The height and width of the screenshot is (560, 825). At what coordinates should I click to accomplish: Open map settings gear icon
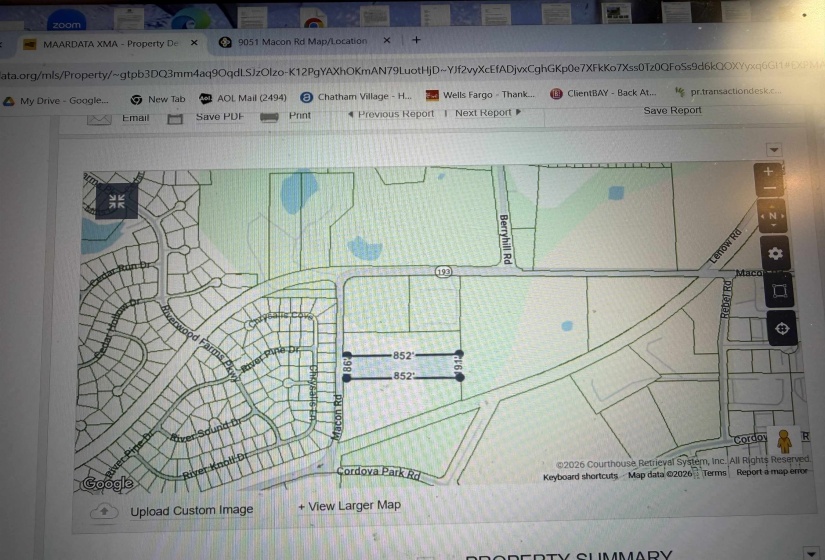[776, 254]
